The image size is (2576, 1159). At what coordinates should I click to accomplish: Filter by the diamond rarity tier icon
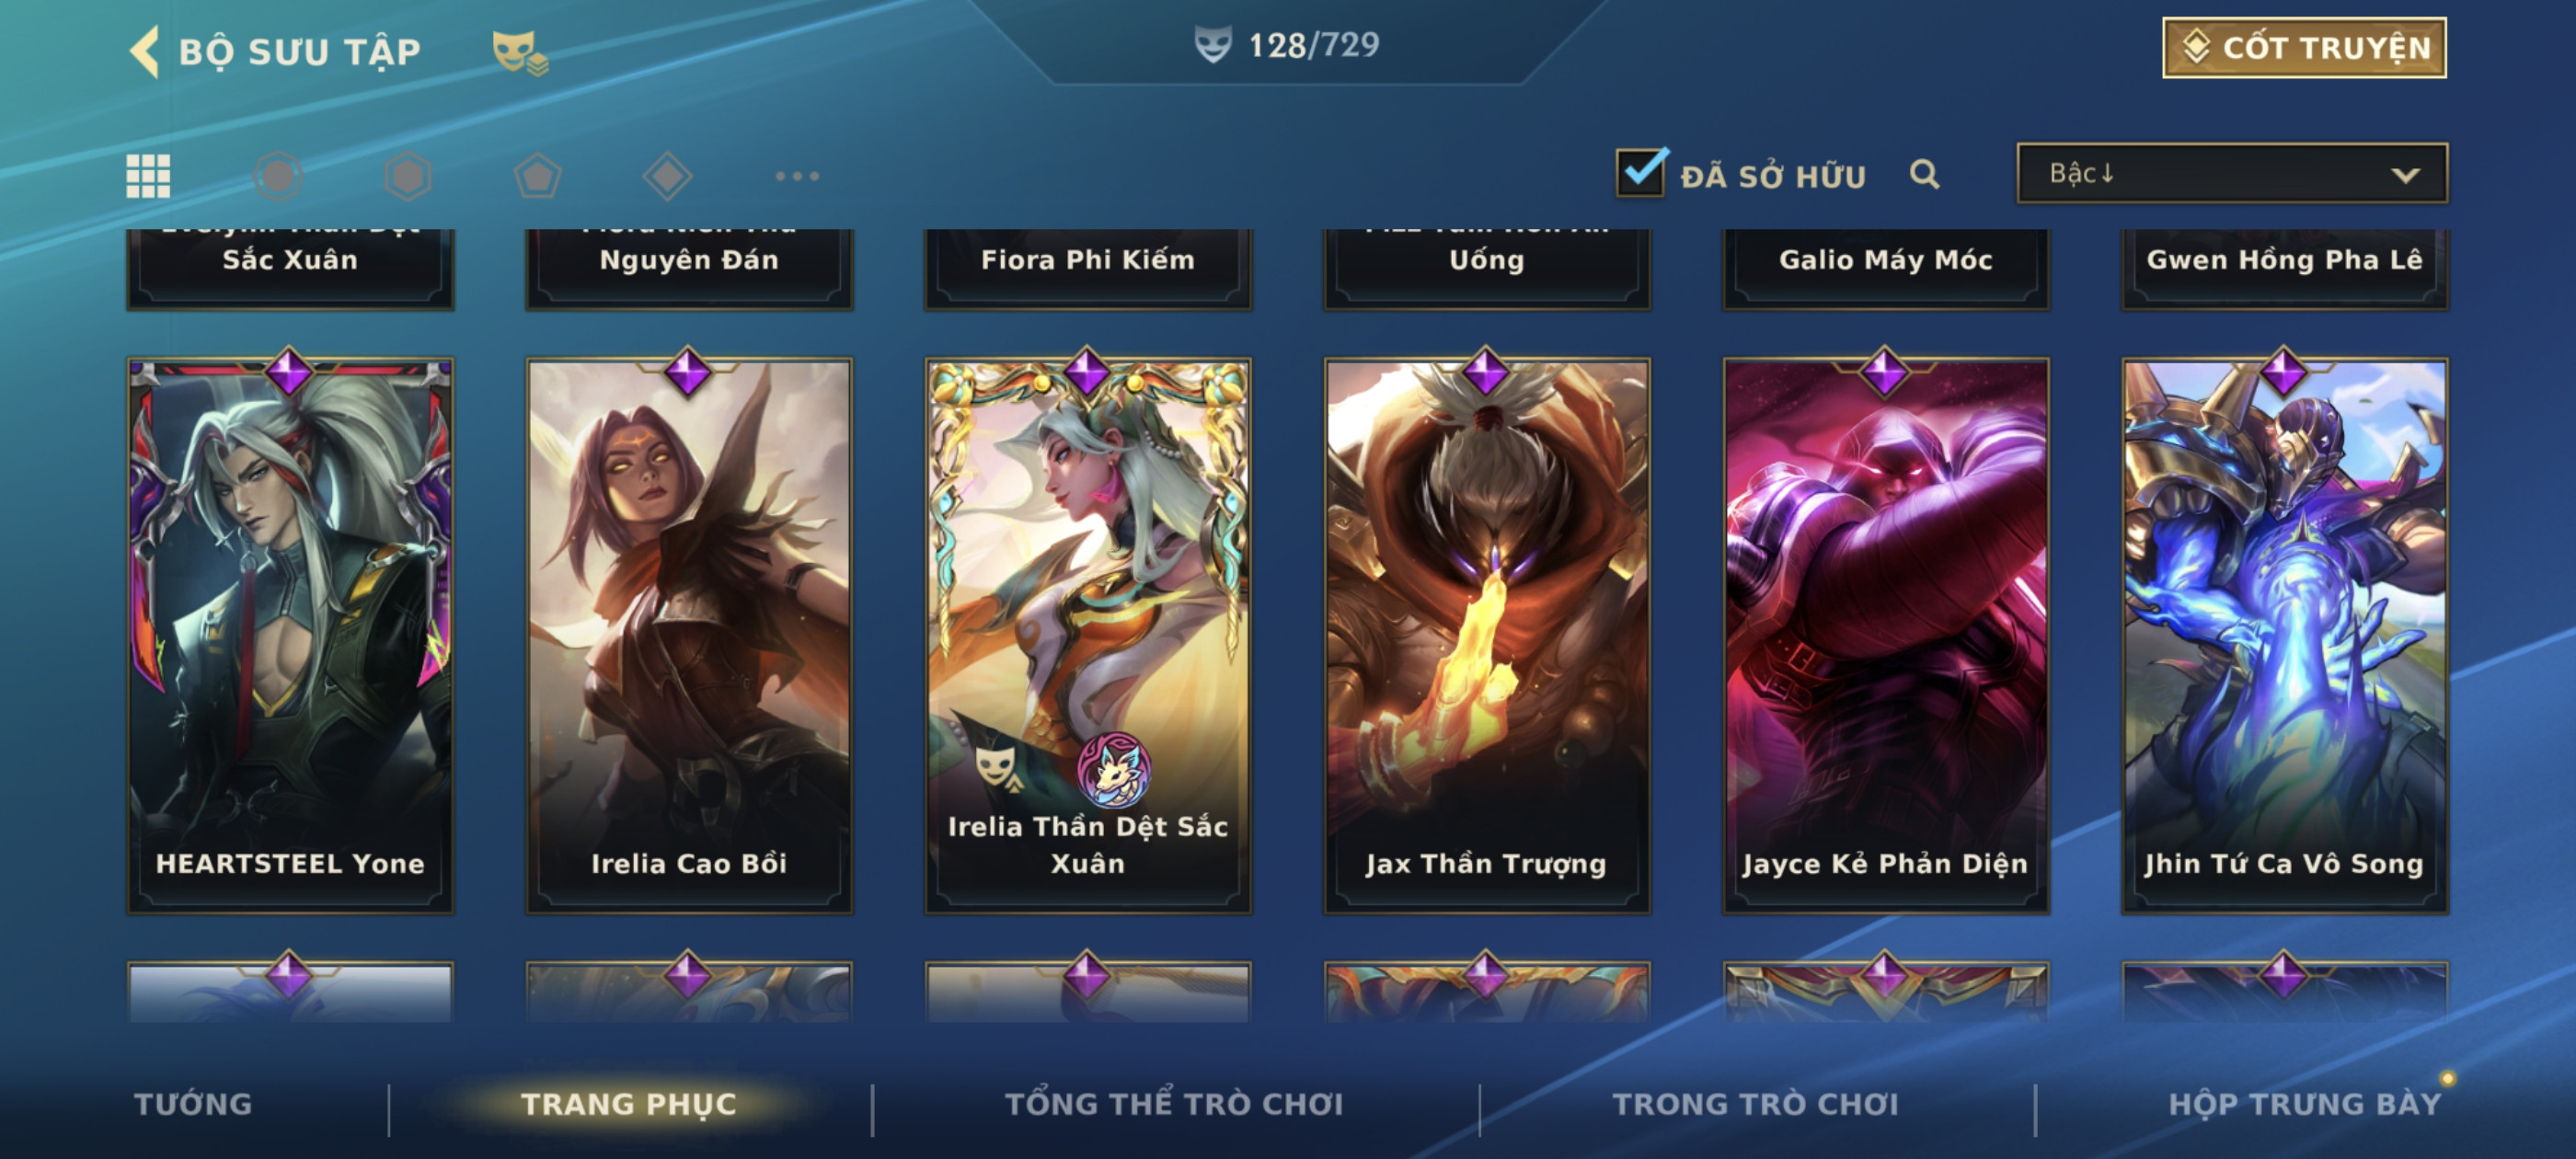pos(667,176)
